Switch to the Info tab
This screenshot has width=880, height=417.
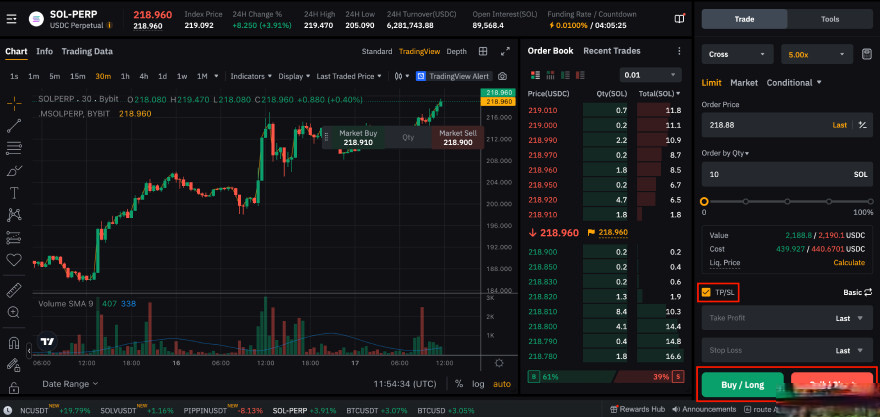click(44, 51)
